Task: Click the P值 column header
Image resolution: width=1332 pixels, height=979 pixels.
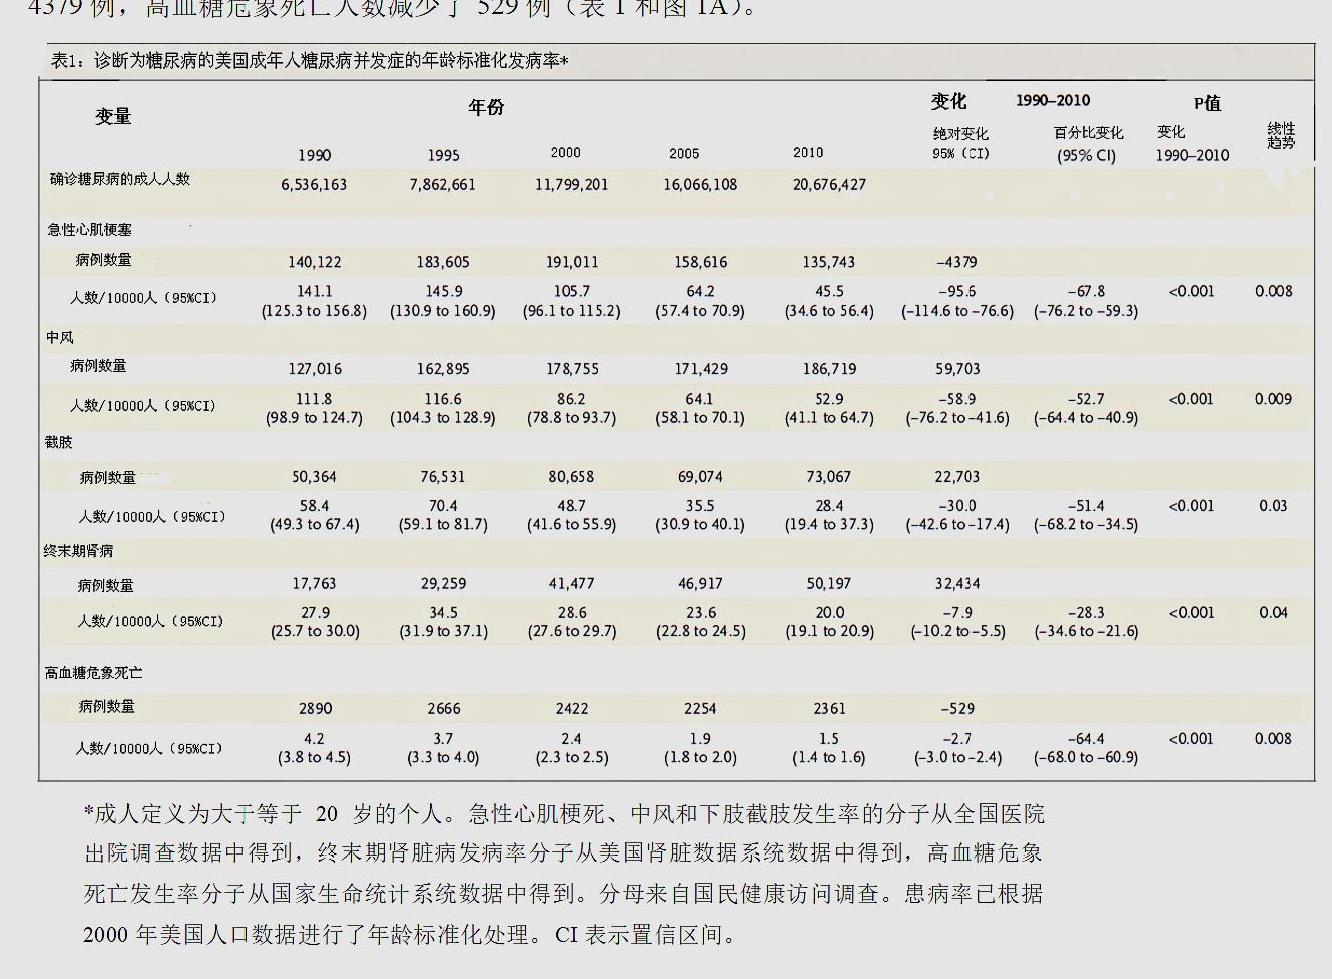Action: [1207, 103]
